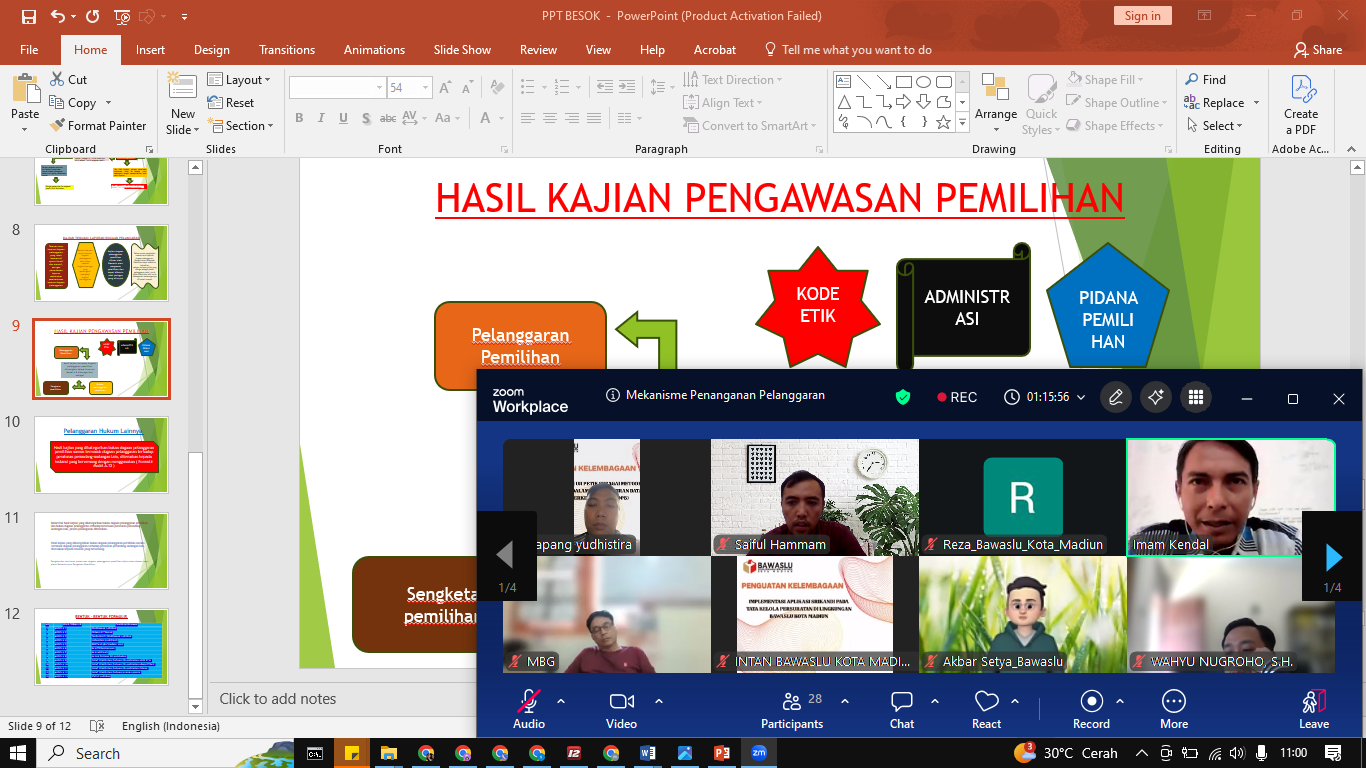Open the spell check status bar icon

(x=96, y=726)
